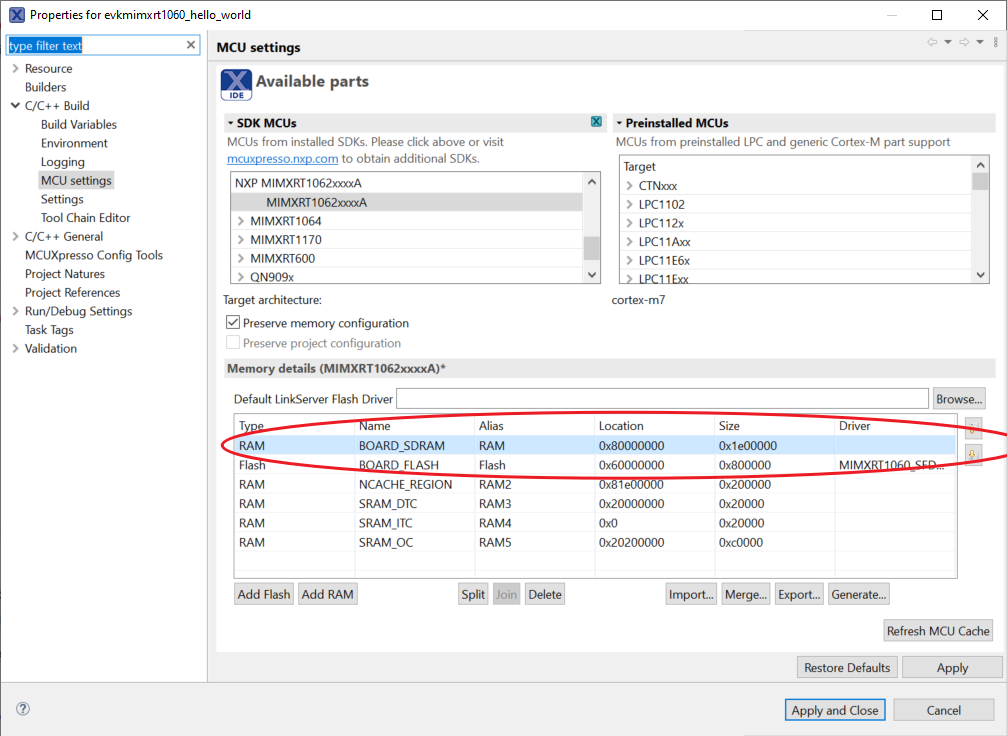Click the help question mark icon

[x=22, y=709]
